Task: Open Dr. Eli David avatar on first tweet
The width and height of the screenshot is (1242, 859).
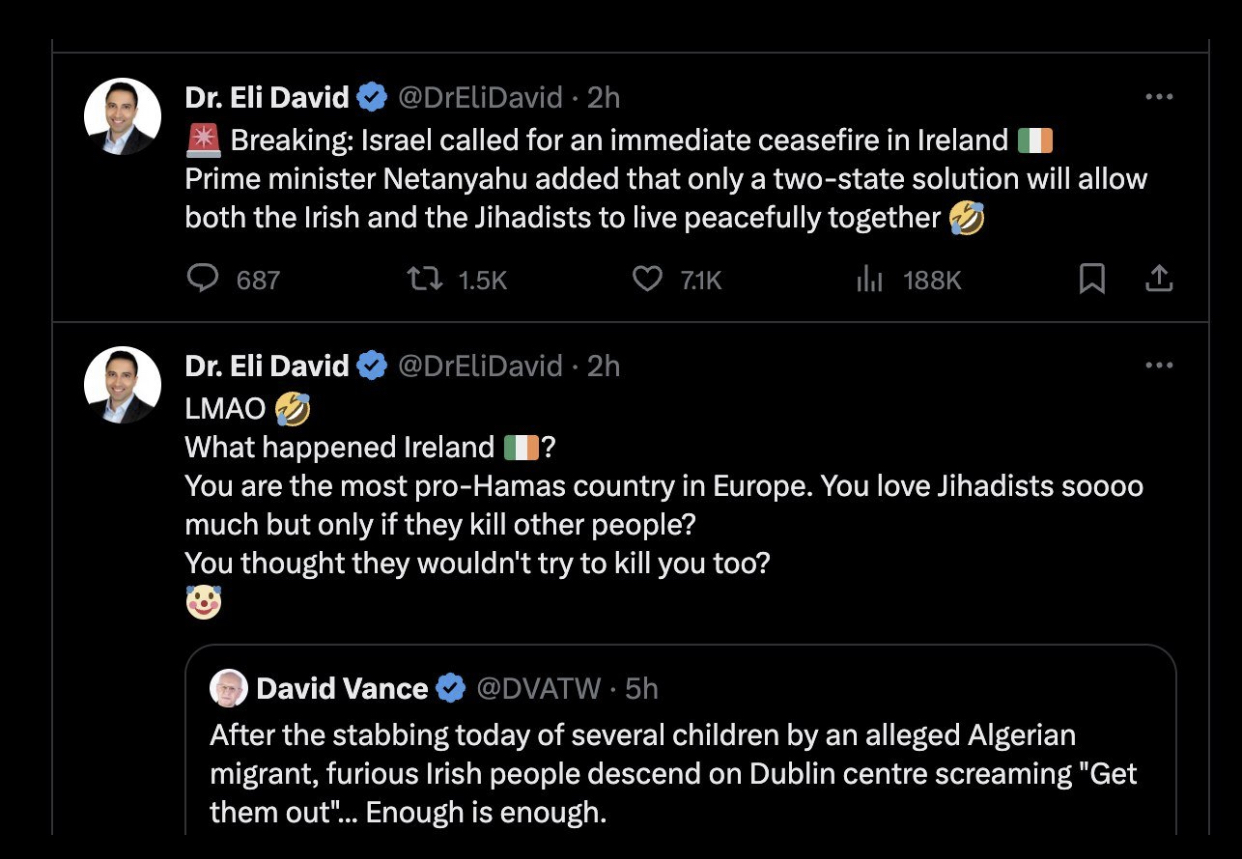Action: pyautogui.click(x=122, y=116)
